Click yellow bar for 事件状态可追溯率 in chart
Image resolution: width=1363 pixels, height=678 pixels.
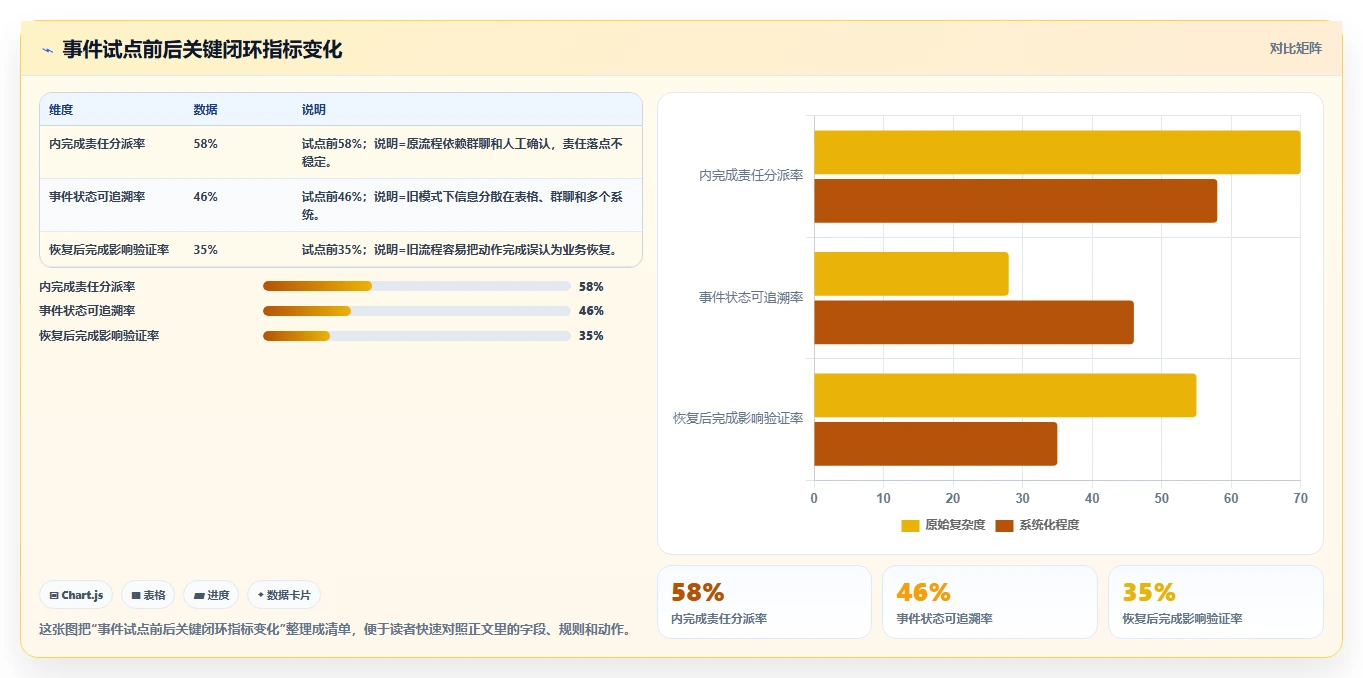[x=911, y=274]
